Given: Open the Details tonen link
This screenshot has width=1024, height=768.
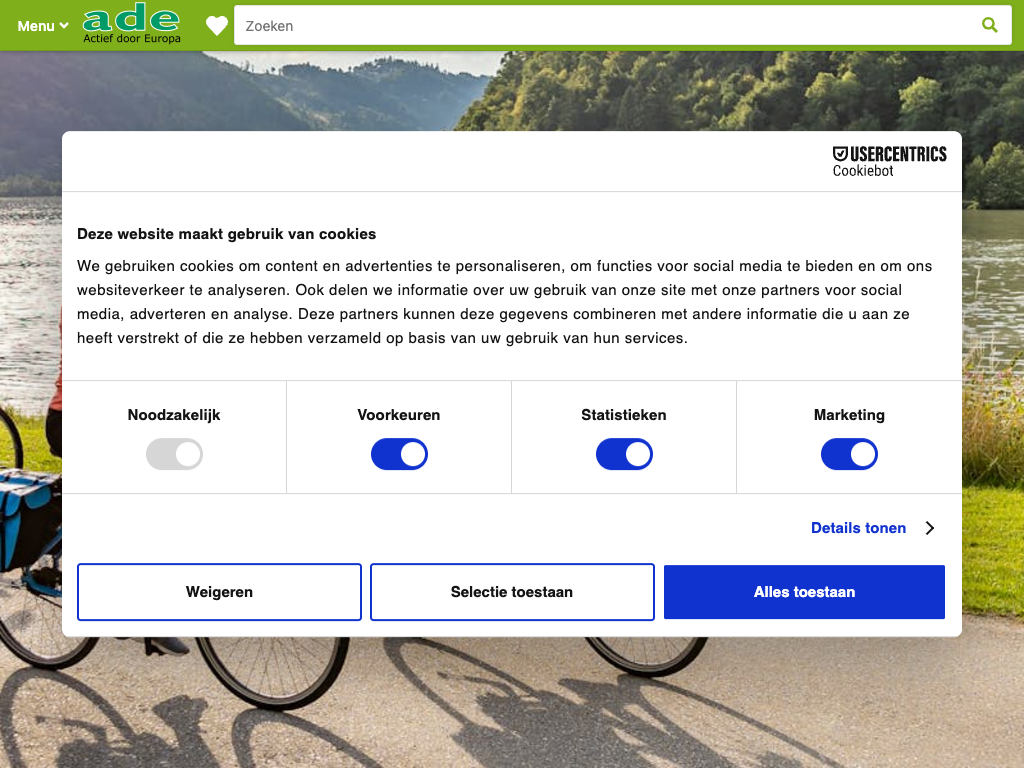Looking at the screenshot, I should pyautogui.click(x=858, y=528).
